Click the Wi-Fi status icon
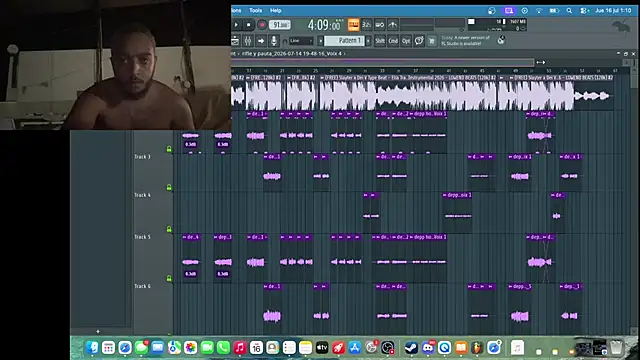 coord(539,11)
